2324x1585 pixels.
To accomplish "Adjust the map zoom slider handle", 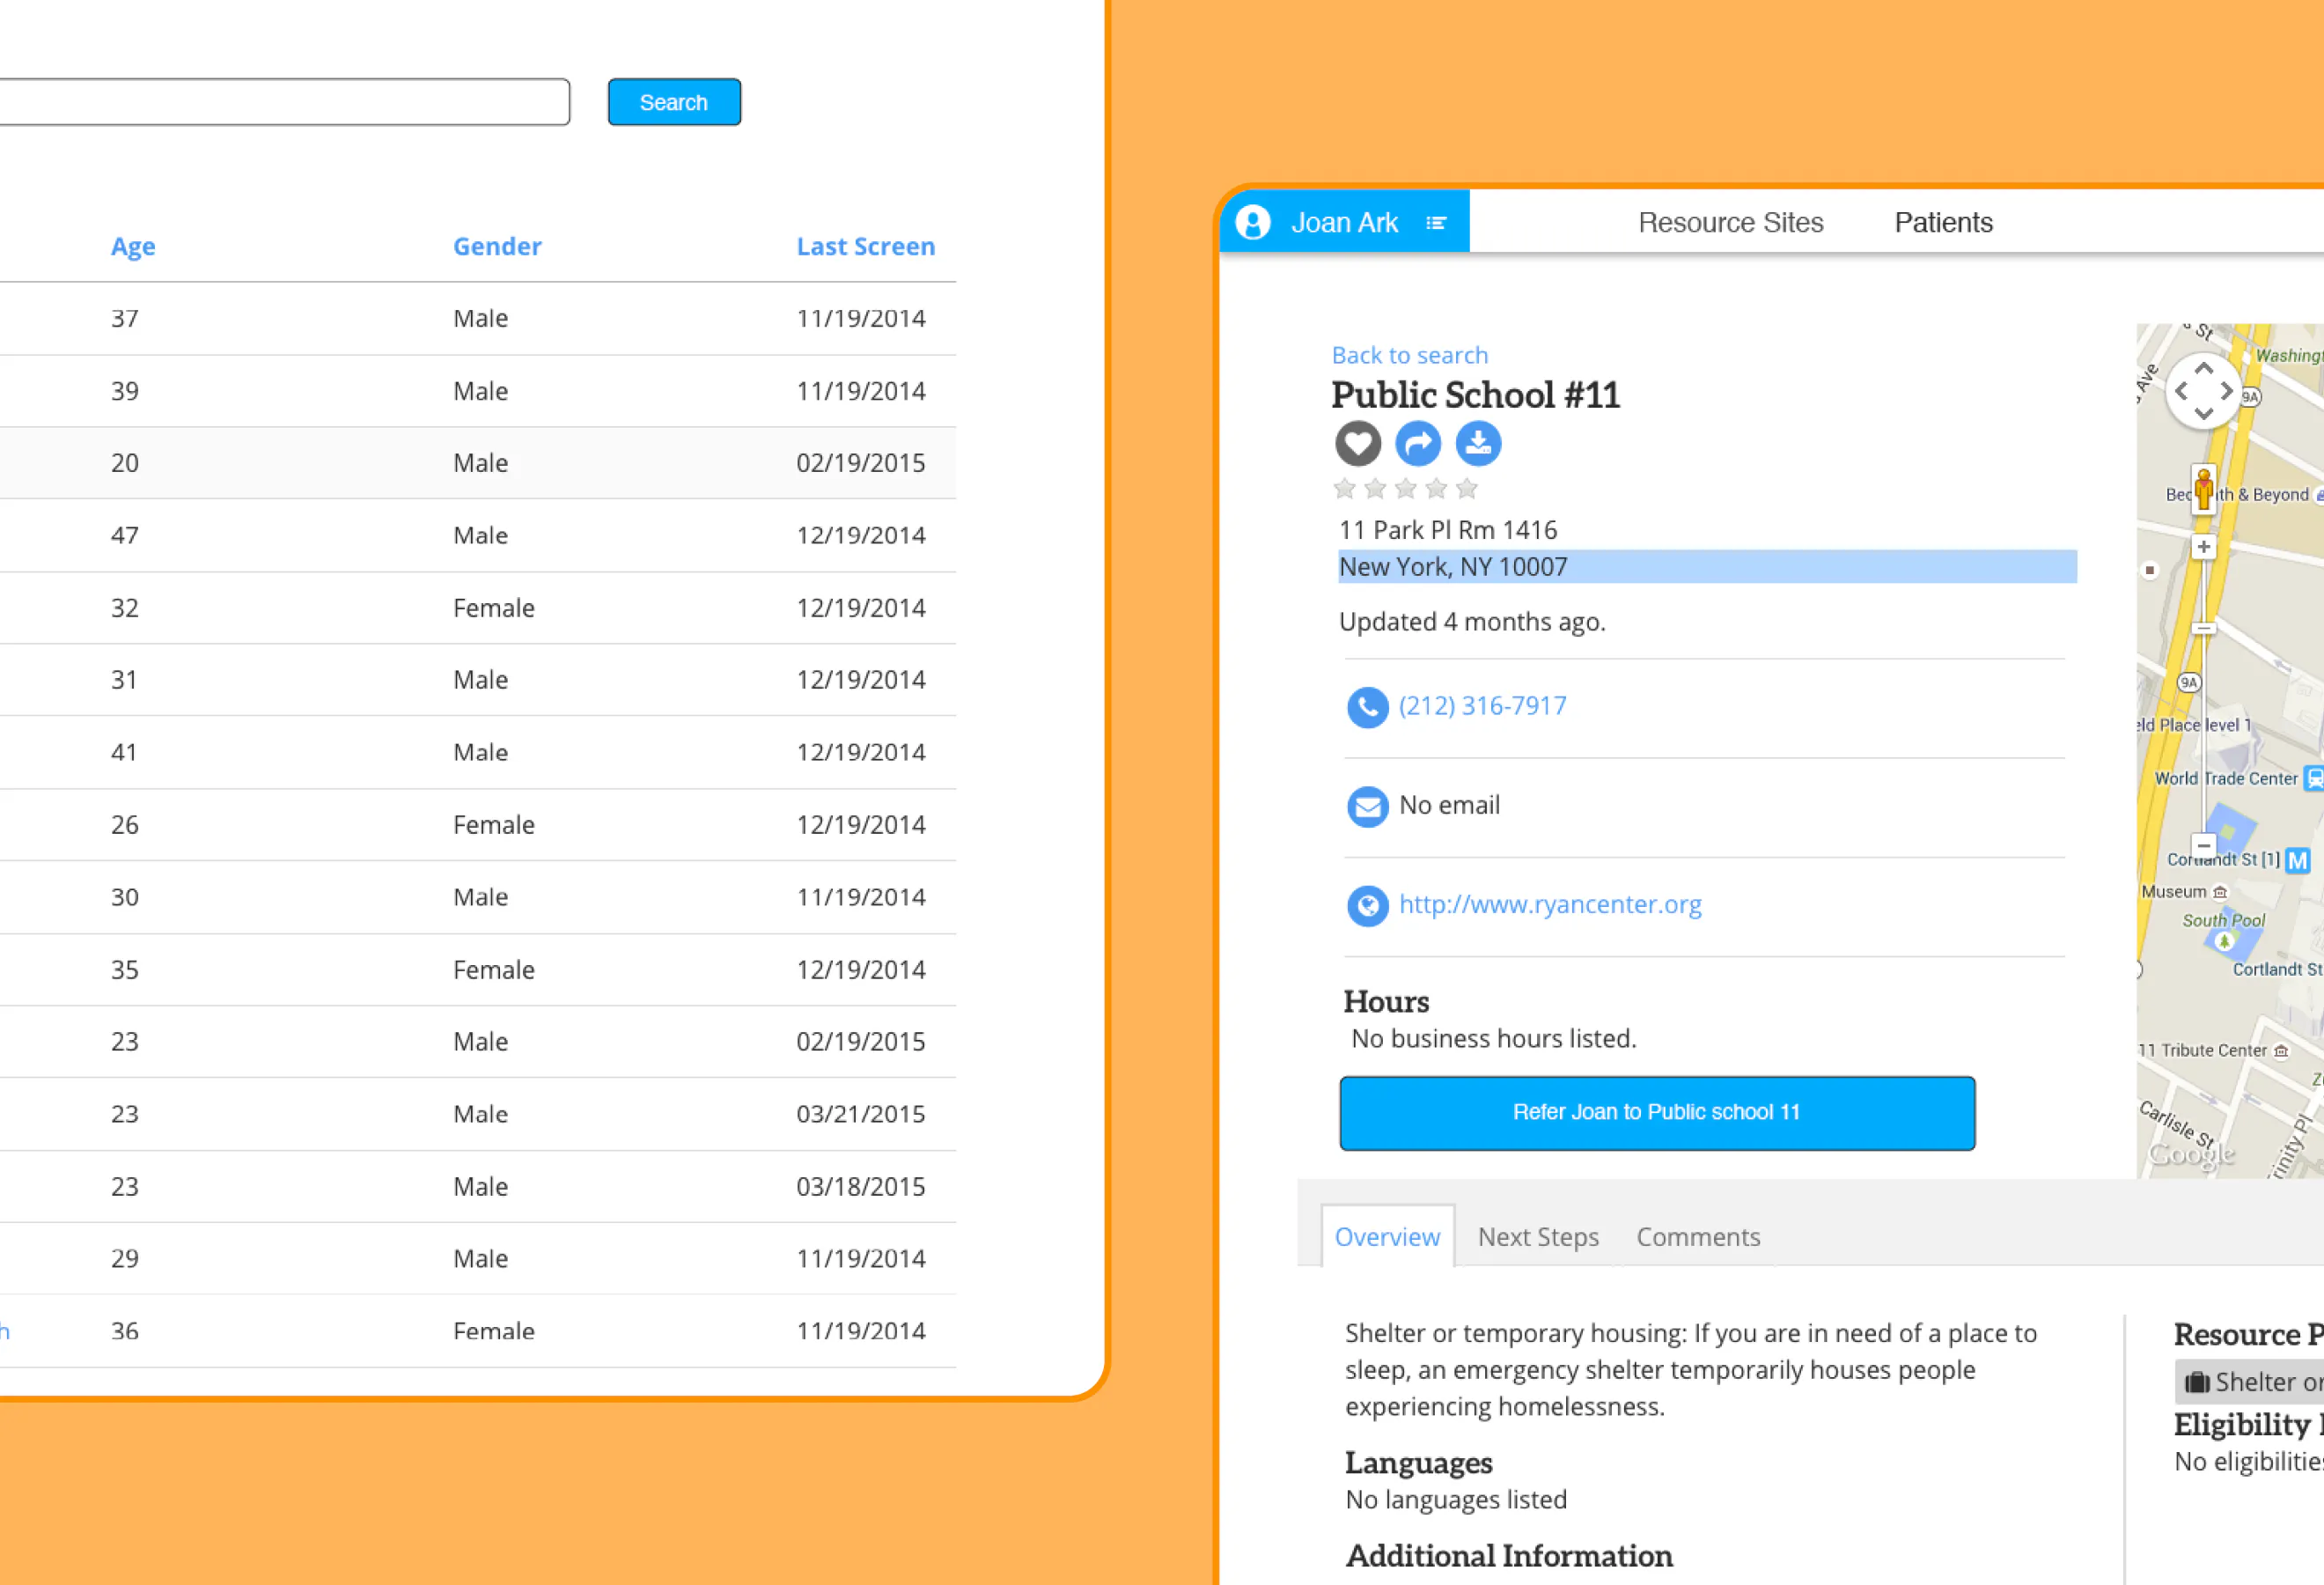I will [2203, 628].
